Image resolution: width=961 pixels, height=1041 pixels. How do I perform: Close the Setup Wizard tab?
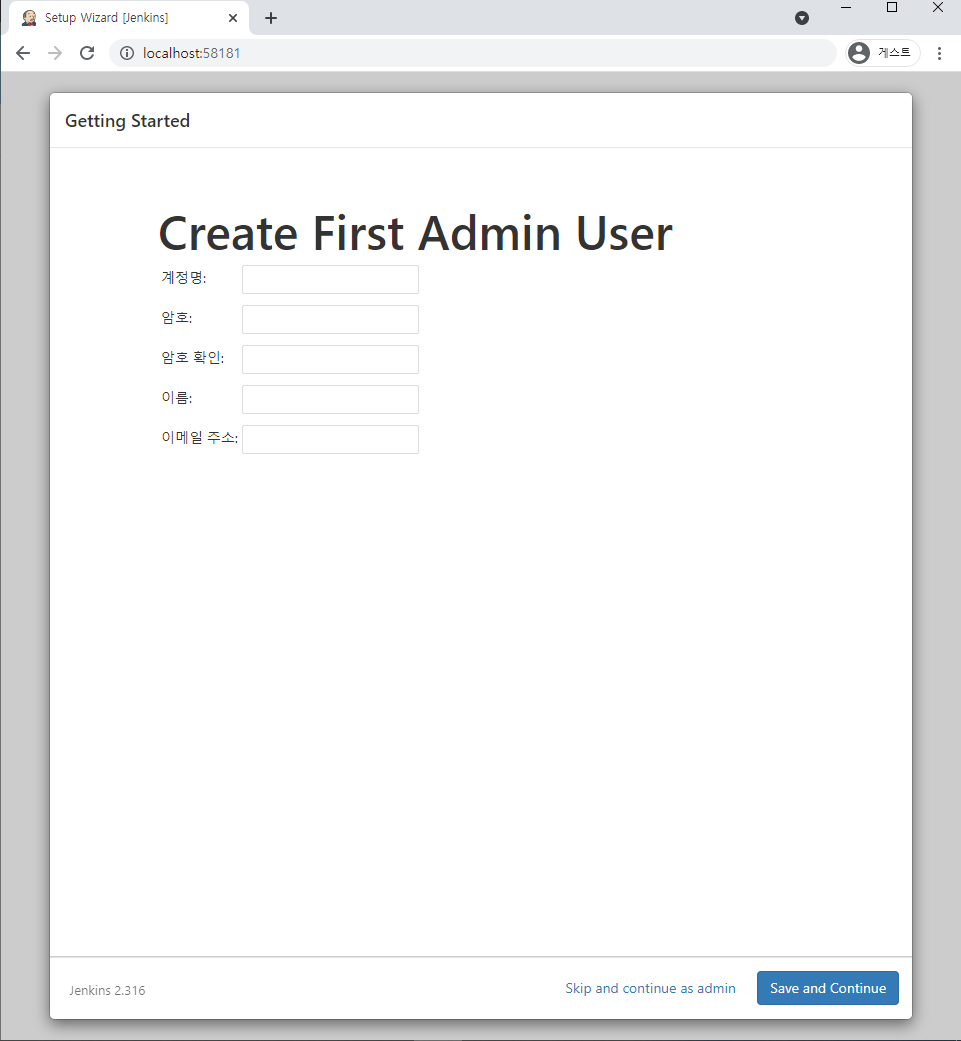[233, 18]
